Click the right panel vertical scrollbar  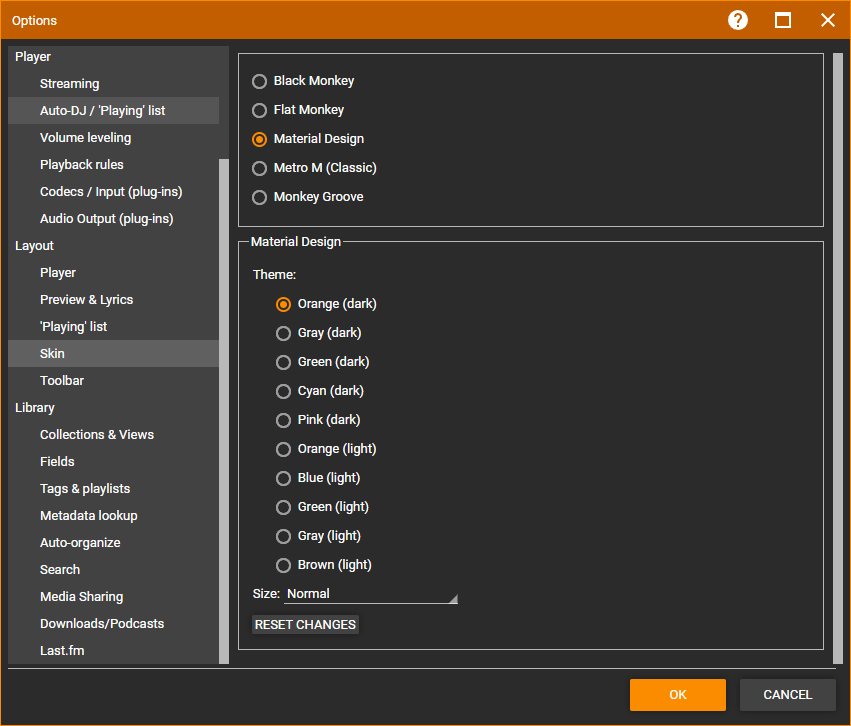point(838,357)
